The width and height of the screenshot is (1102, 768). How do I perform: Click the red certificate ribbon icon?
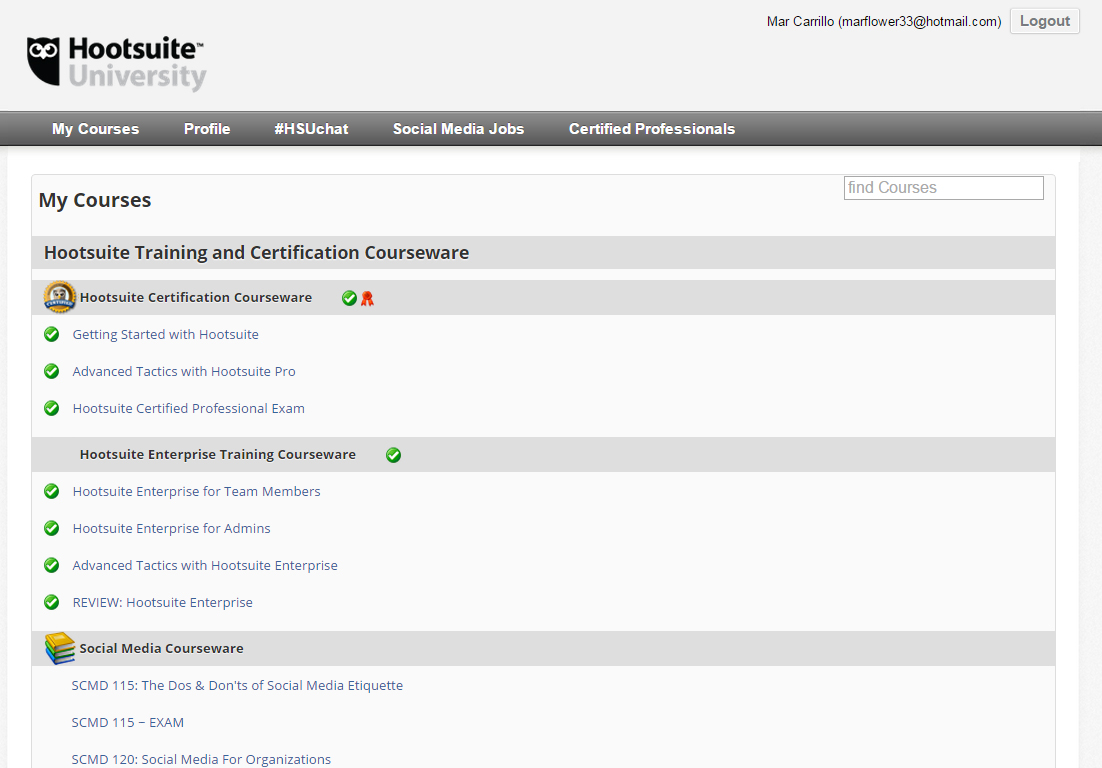tap(367, 298)
